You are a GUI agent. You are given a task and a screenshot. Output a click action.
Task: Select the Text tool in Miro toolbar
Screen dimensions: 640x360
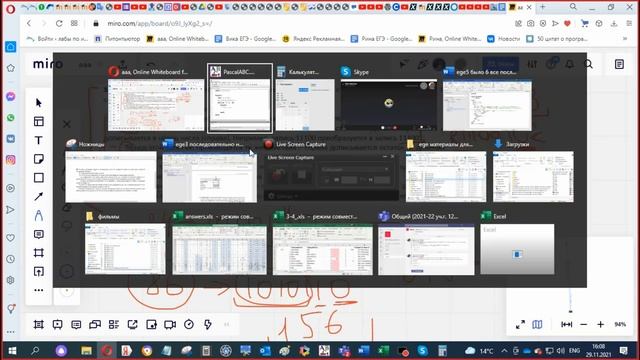click(39, 140)
